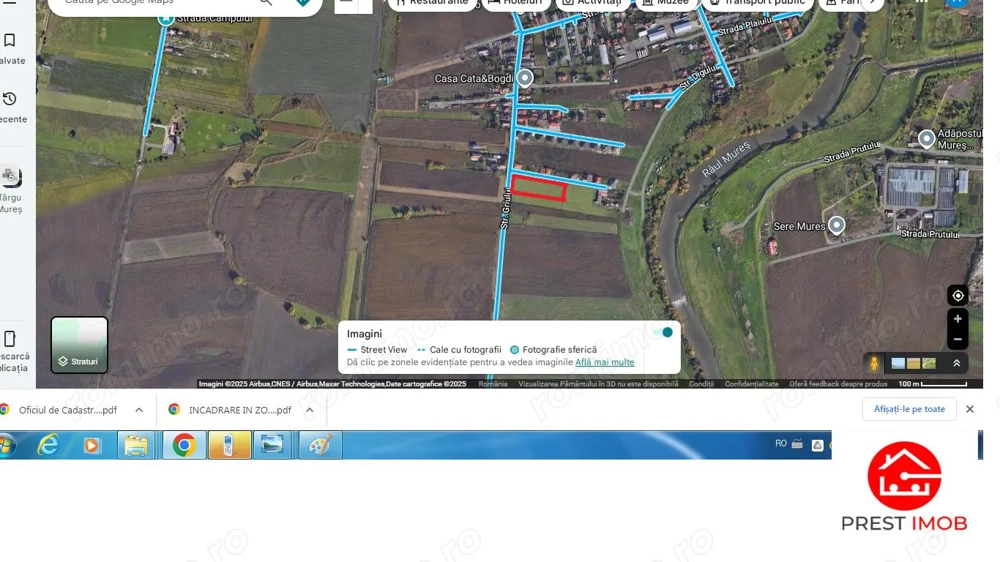Follow the Află mai multe link
This screenshot has height=562, width=1000.
[604, 362]
